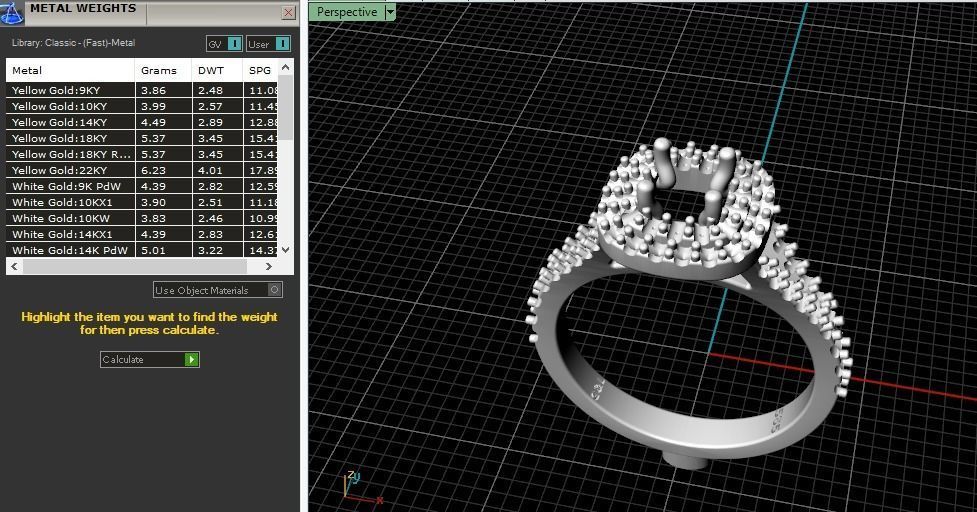977x512 pixels.
Task: Click the SPG column header
Action: tap(260, 70)
